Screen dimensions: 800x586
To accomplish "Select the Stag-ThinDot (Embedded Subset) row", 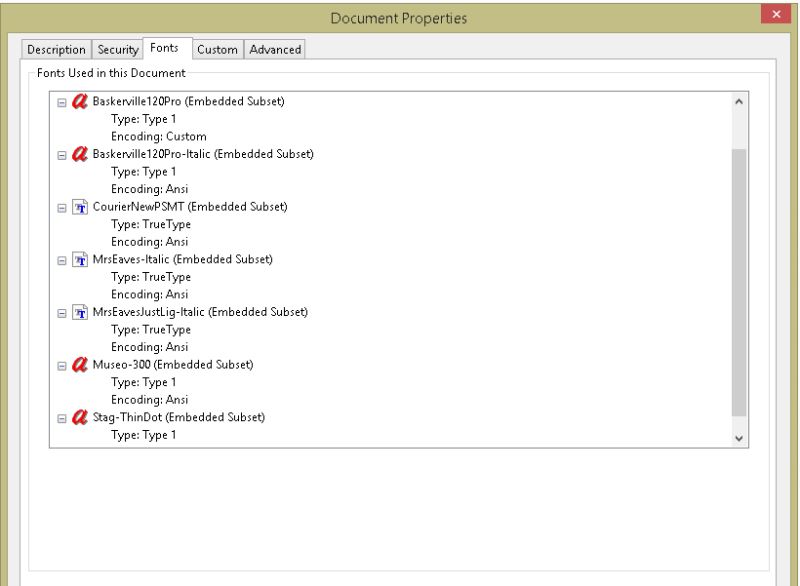I will click(179, 417).
